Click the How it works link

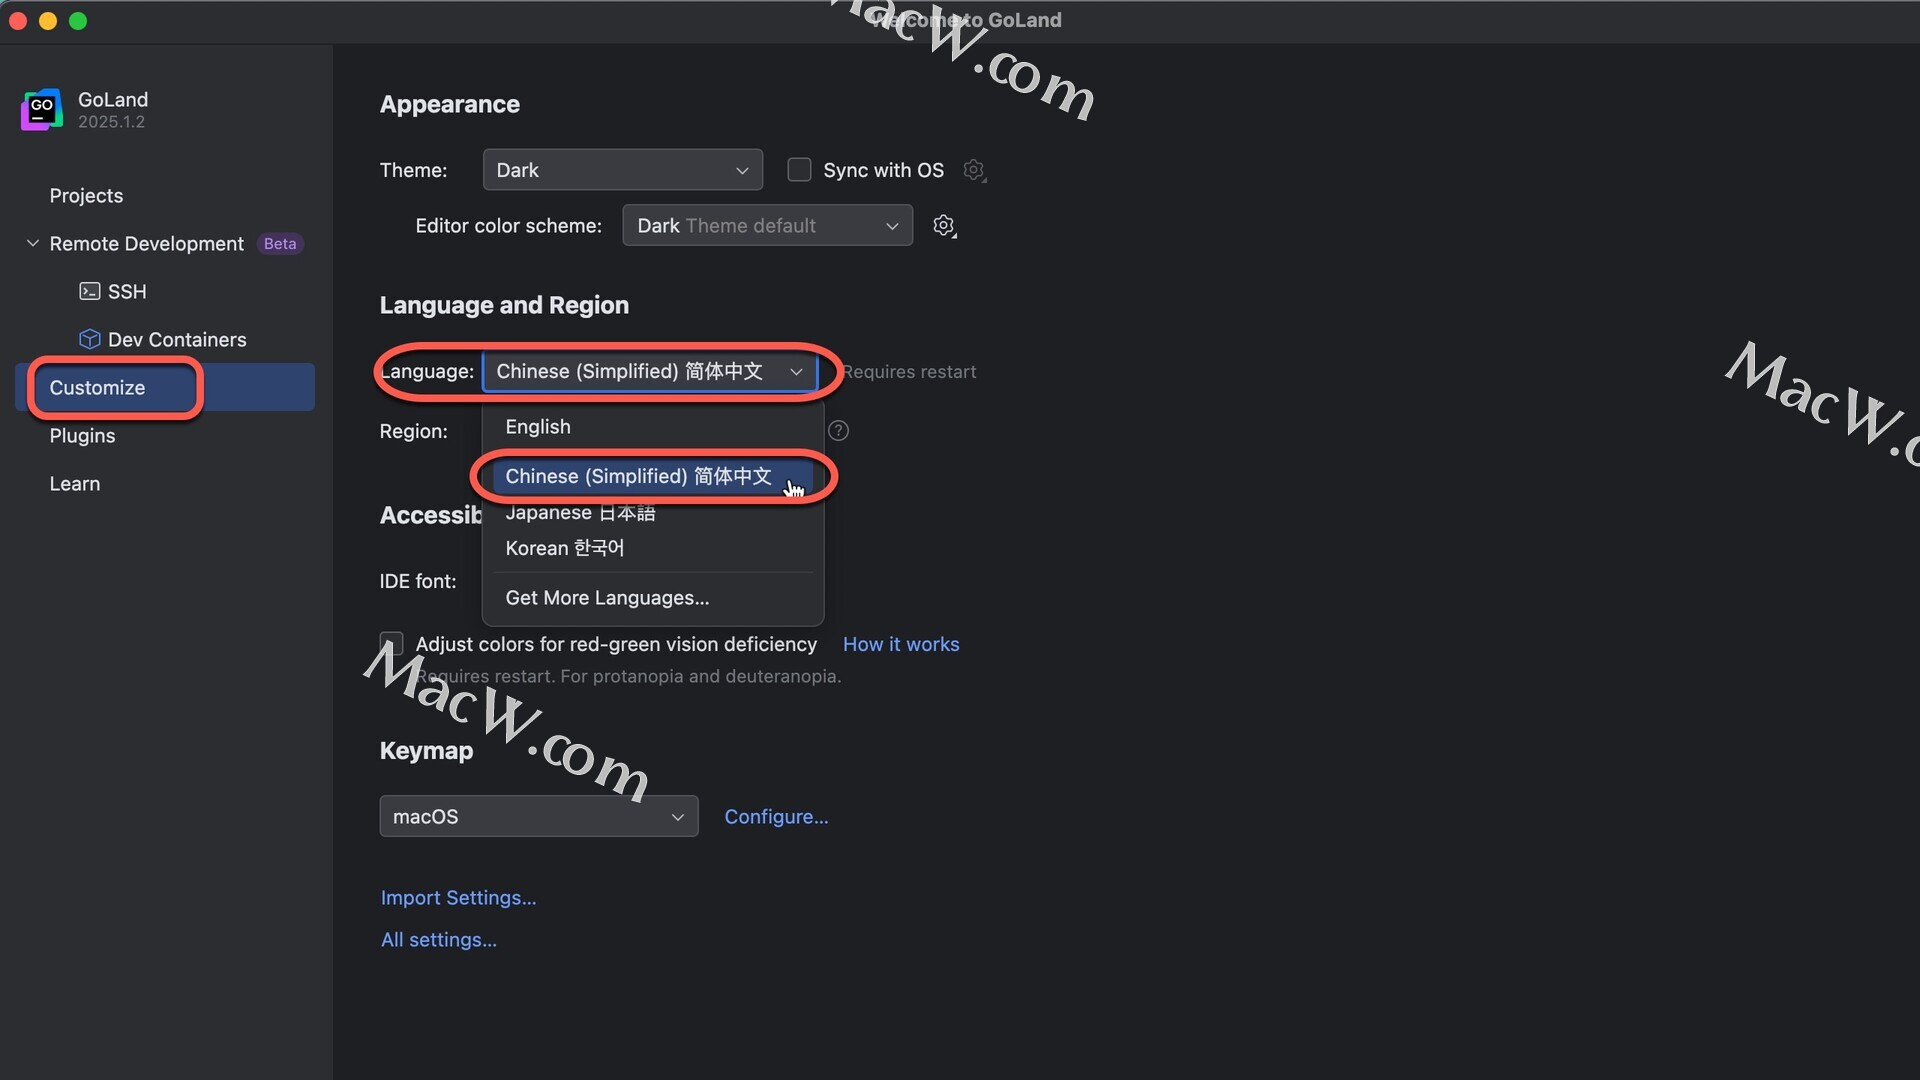click(901, 644)
